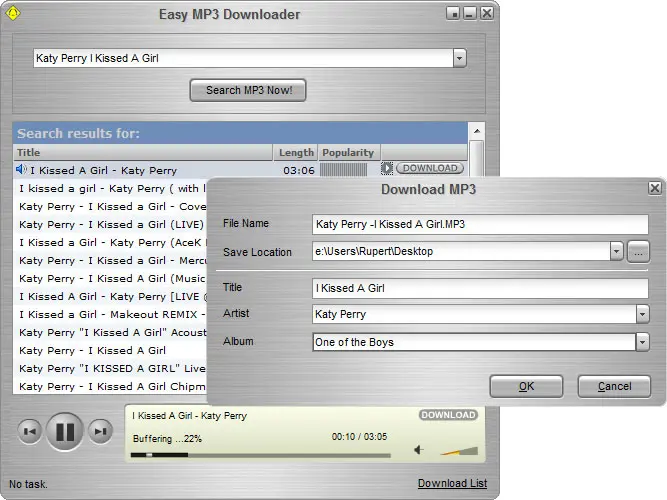The height and width of the screenshot is (500, 667).
Task: Click the Search MP3 Now! button
Action: (248, 90)
